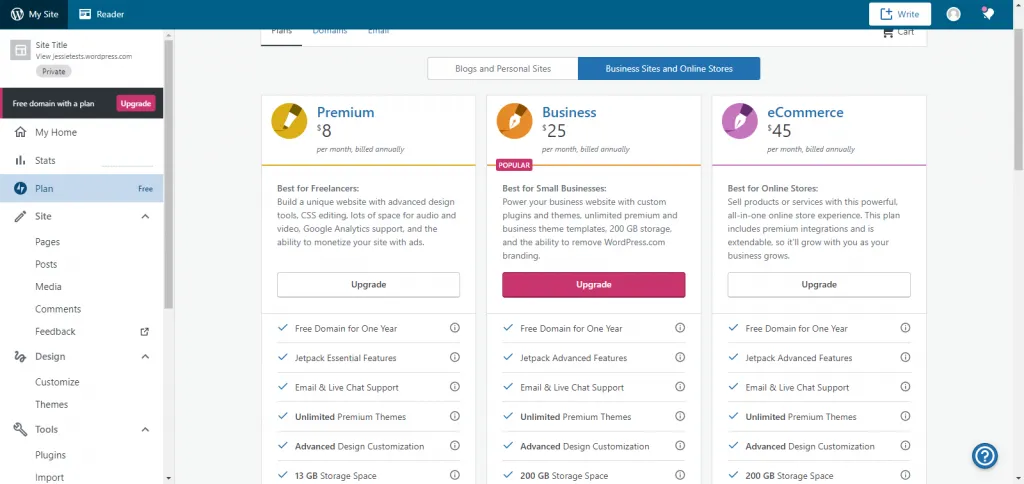Image resolution: width=1024 pixels, height=484 pixels.
Task: Click the Private site badge
Action: point(54,71)
